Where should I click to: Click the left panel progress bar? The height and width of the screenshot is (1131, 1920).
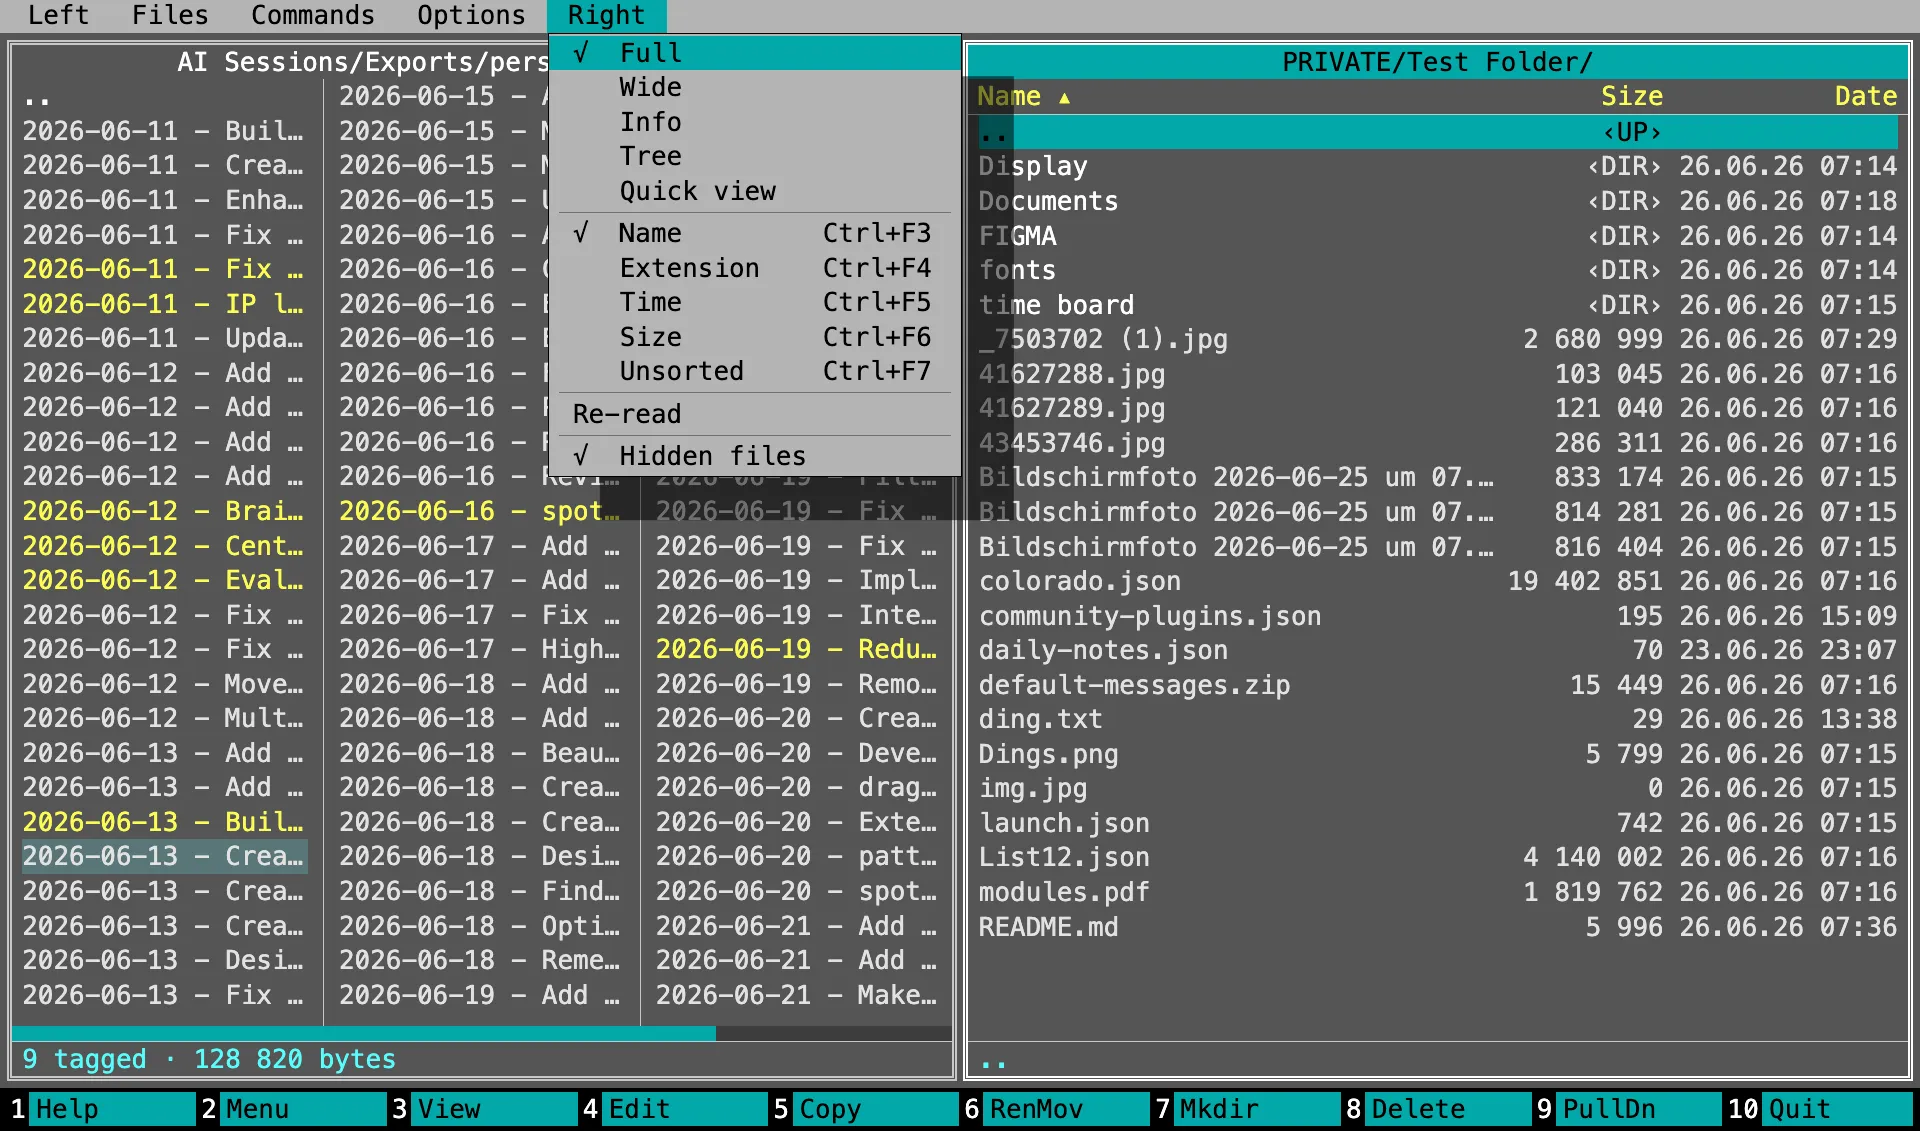pos(481,1034)
